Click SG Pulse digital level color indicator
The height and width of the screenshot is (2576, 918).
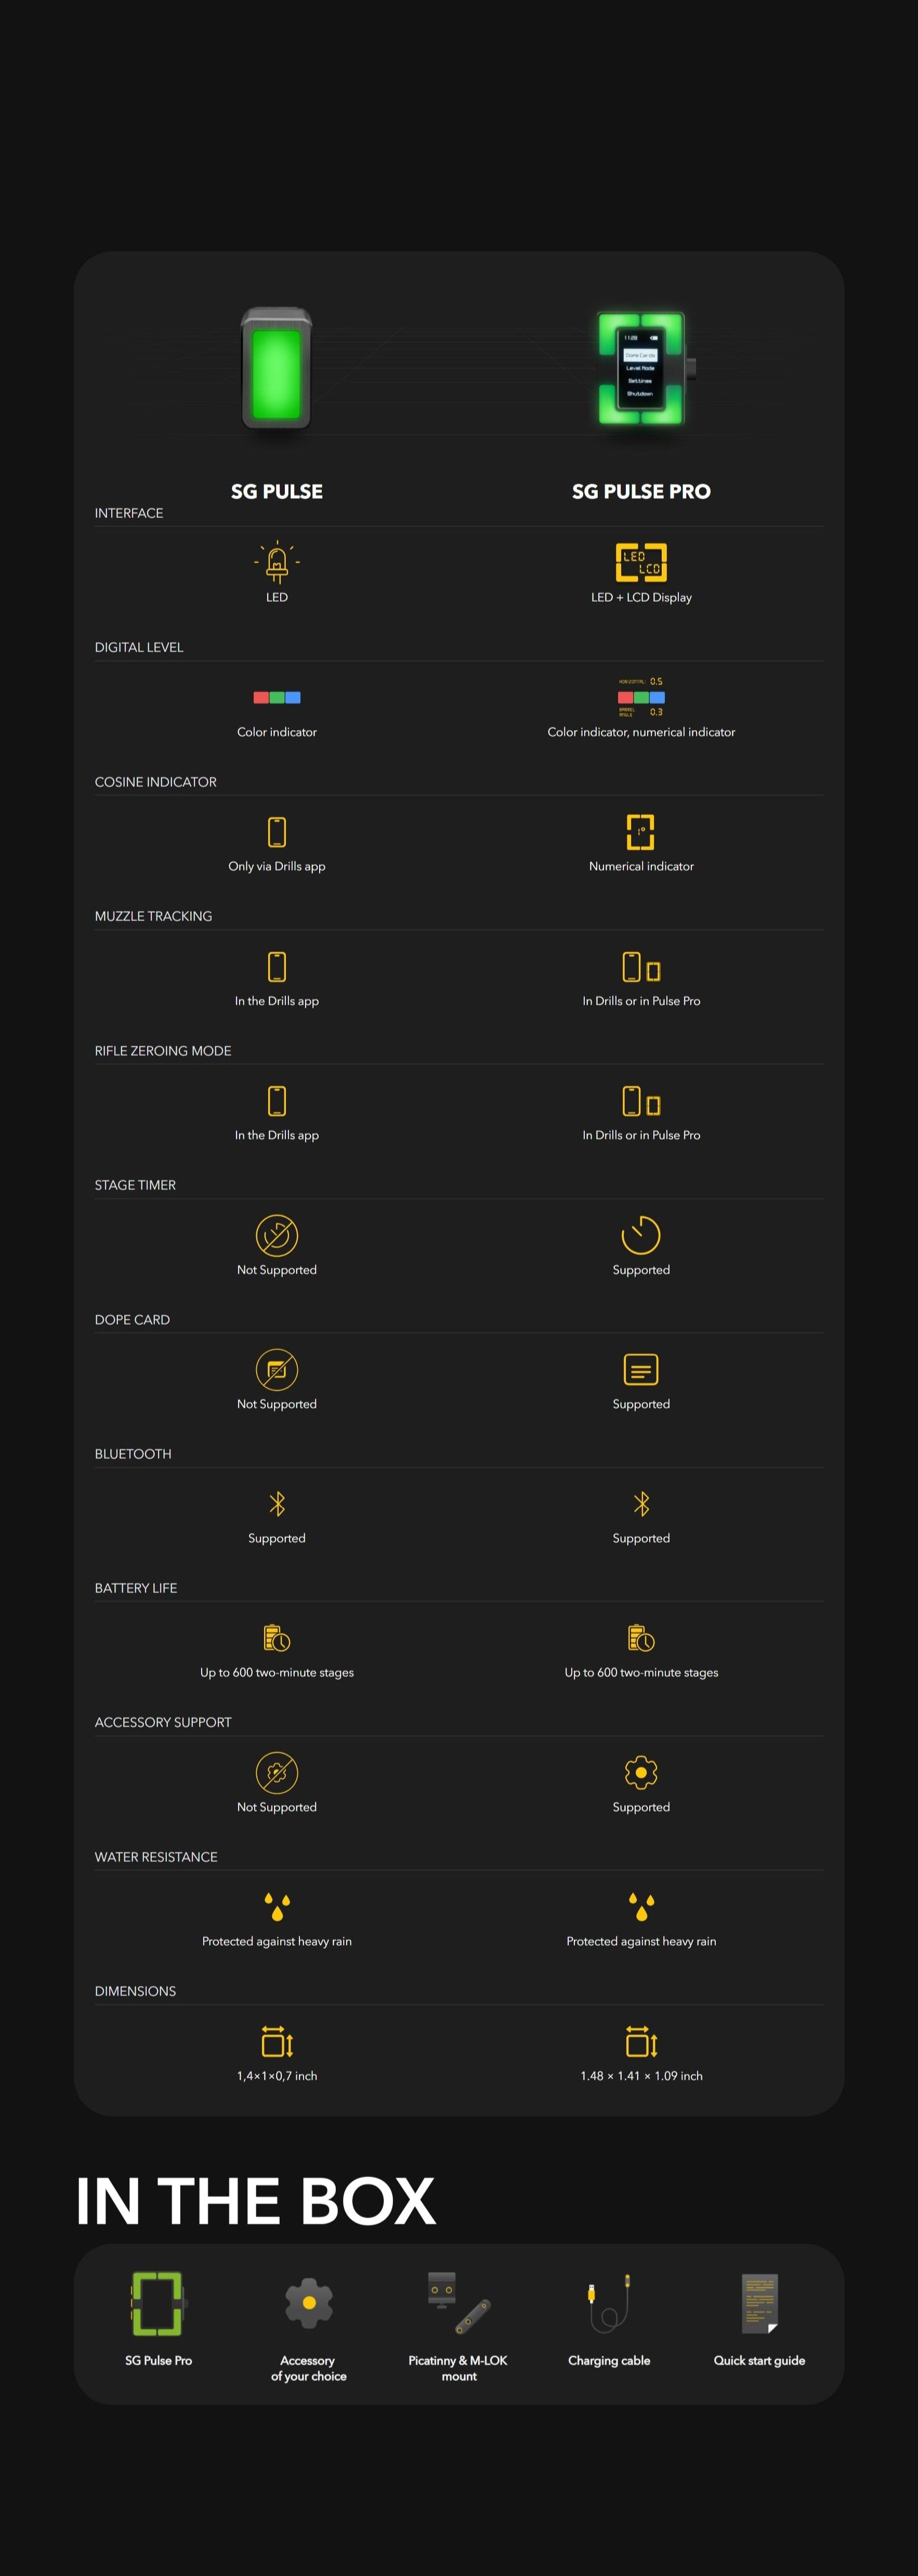click(277, 697)
